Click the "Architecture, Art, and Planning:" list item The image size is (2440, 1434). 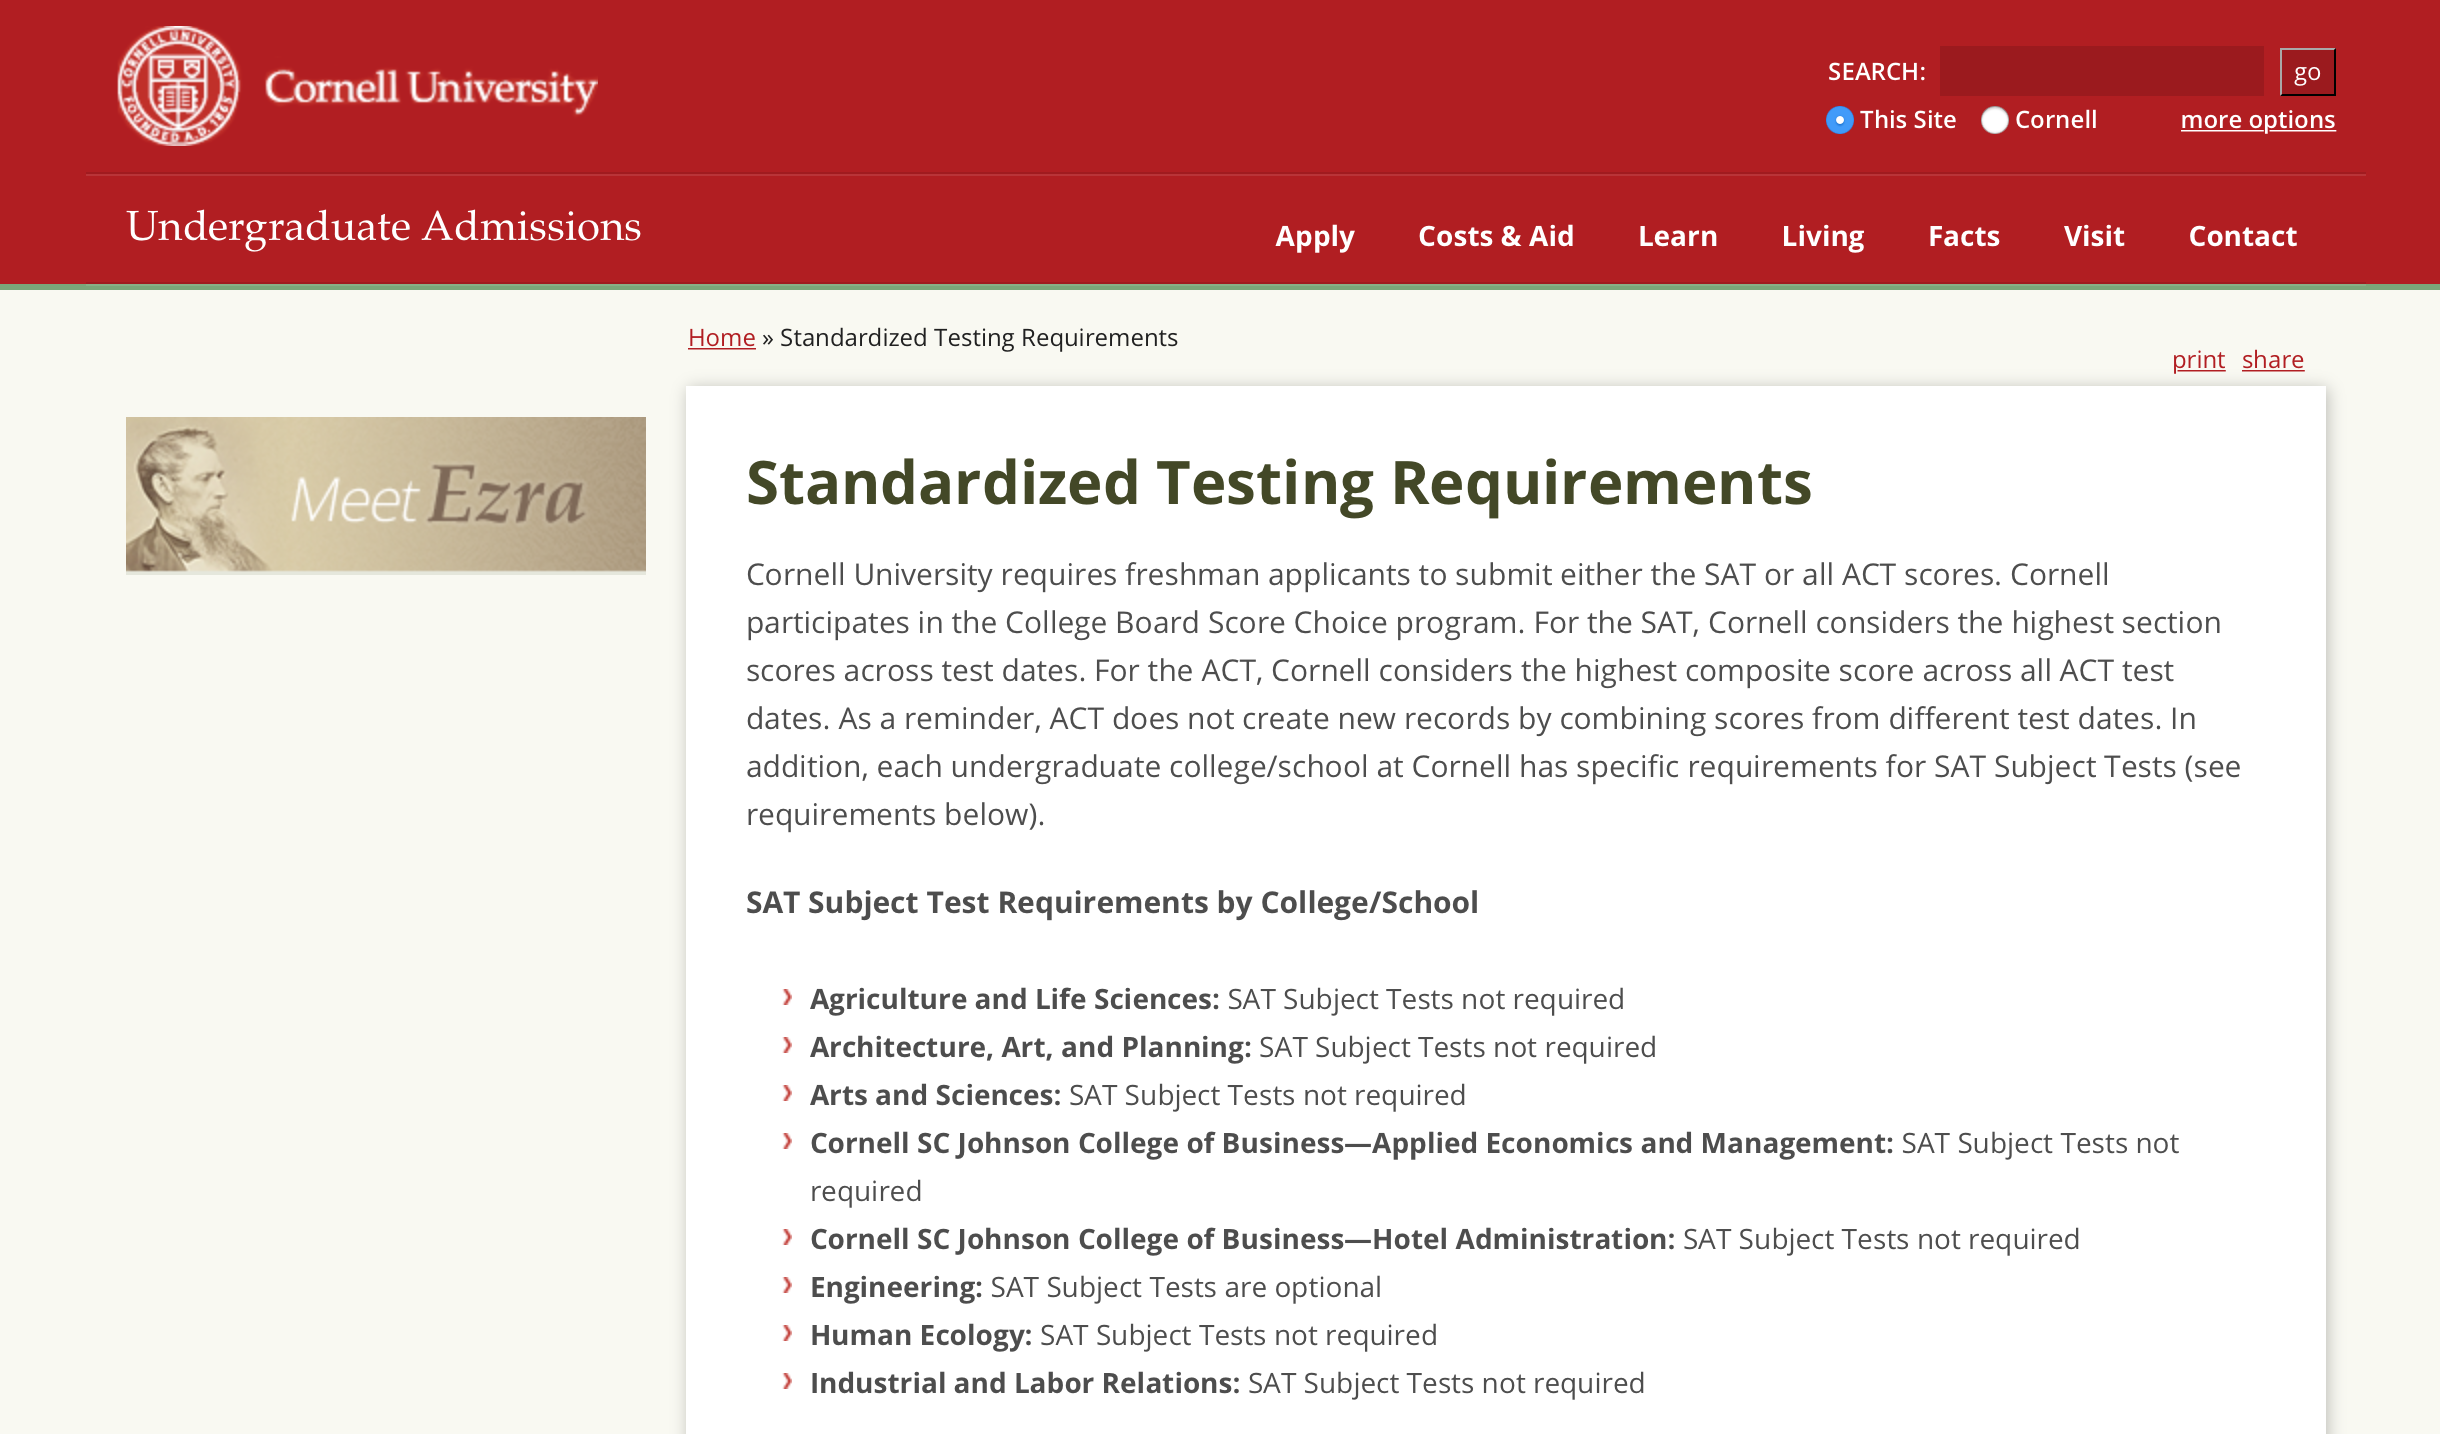[x=1233, y=1047]
